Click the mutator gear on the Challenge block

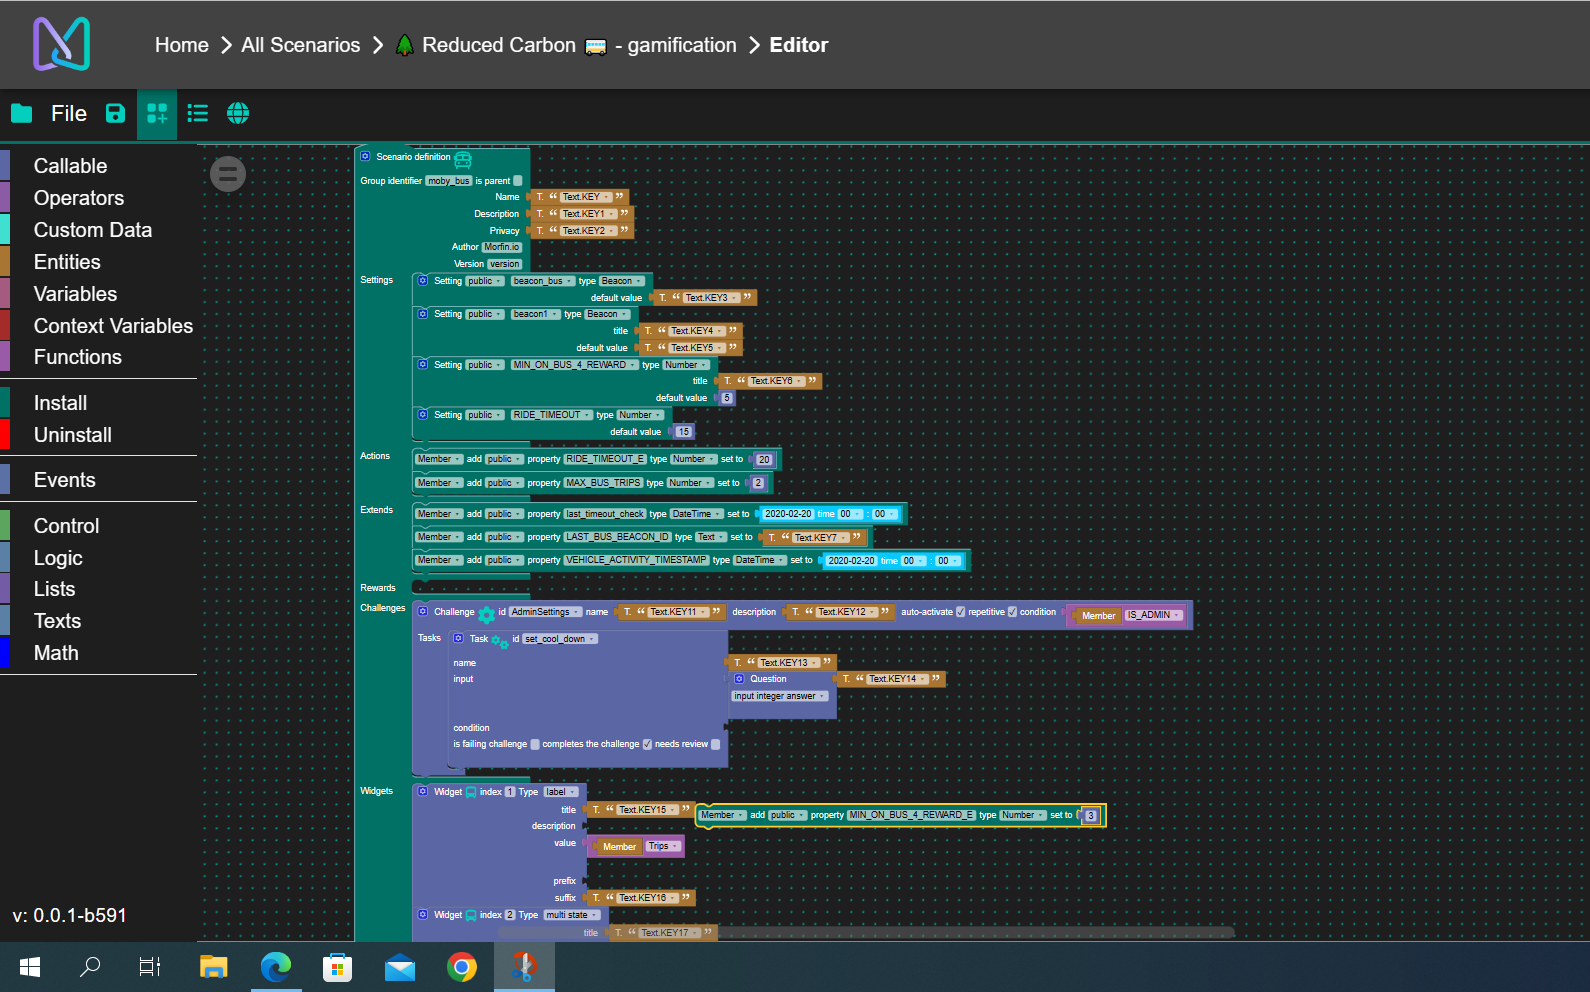tap(423, 612)
